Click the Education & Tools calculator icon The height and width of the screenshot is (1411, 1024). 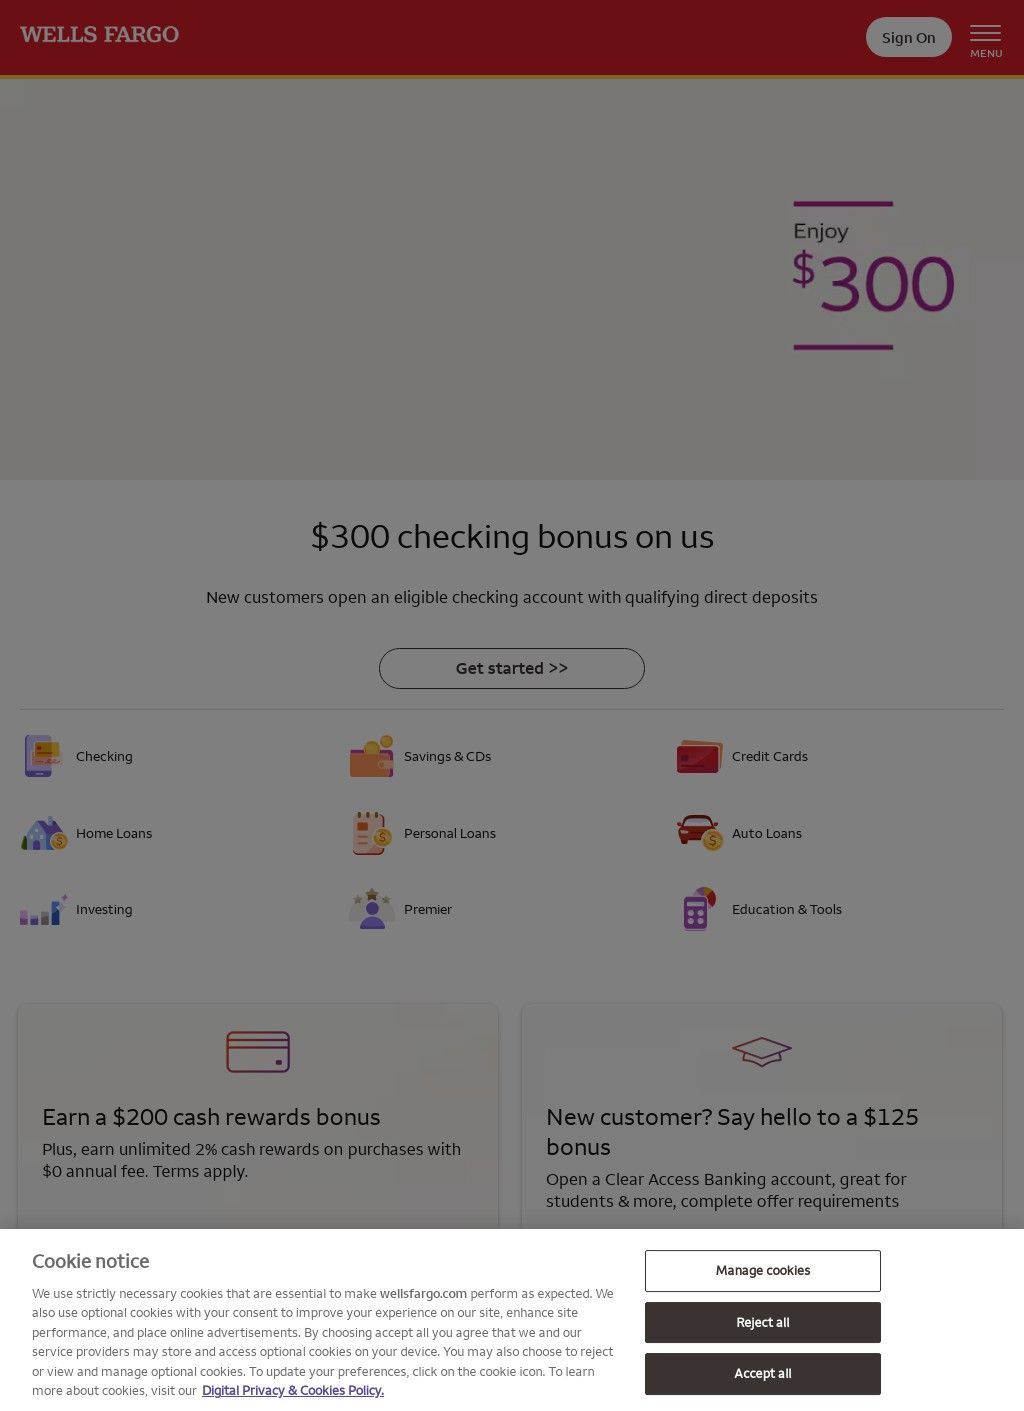(x=699, y=909)
